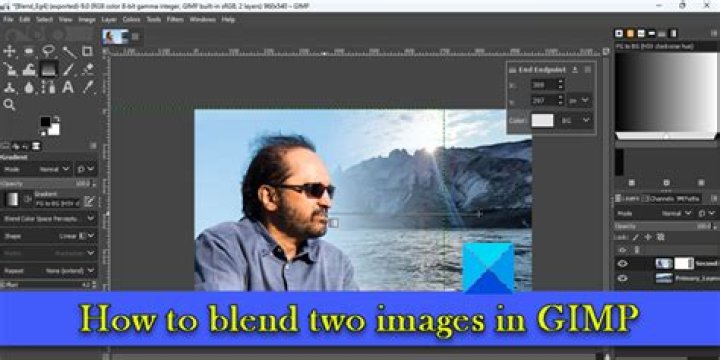Select the Zoom magnifier tool
This screenshot has width=720, height=360.
pyautogui.click(x=9, y=105)
